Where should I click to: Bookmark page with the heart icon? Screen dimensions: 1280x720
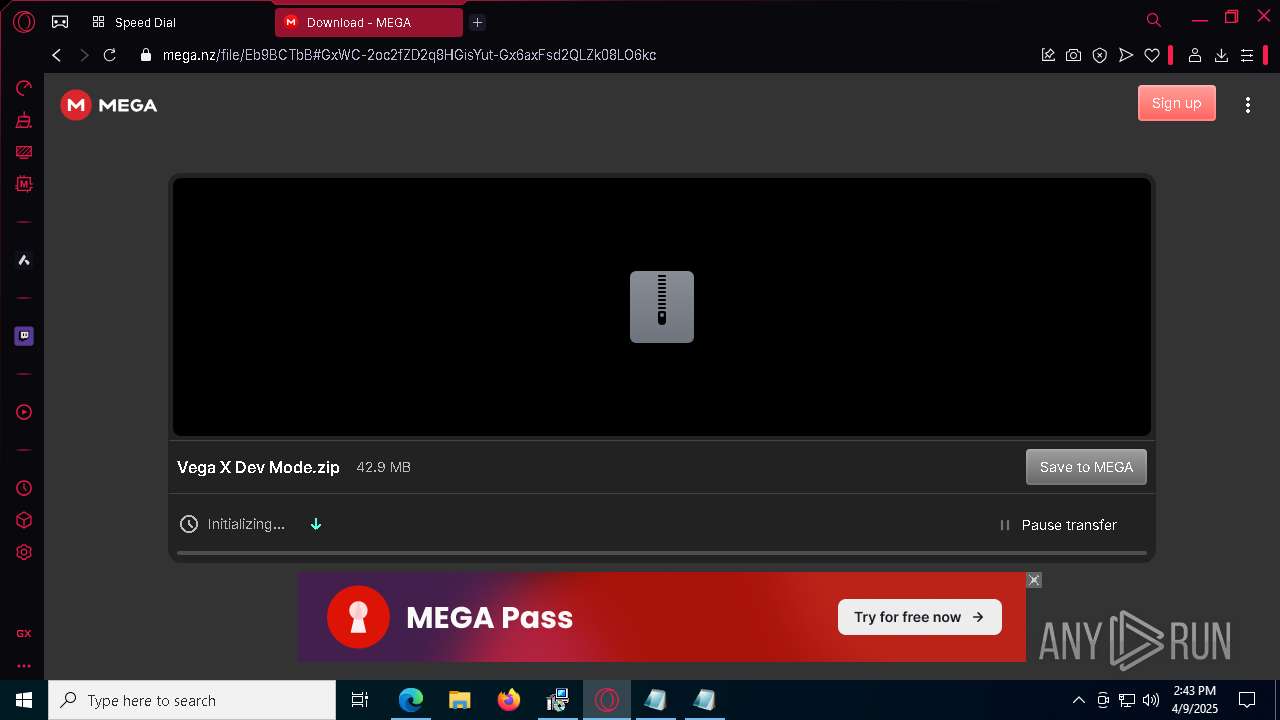point(1152,55)
